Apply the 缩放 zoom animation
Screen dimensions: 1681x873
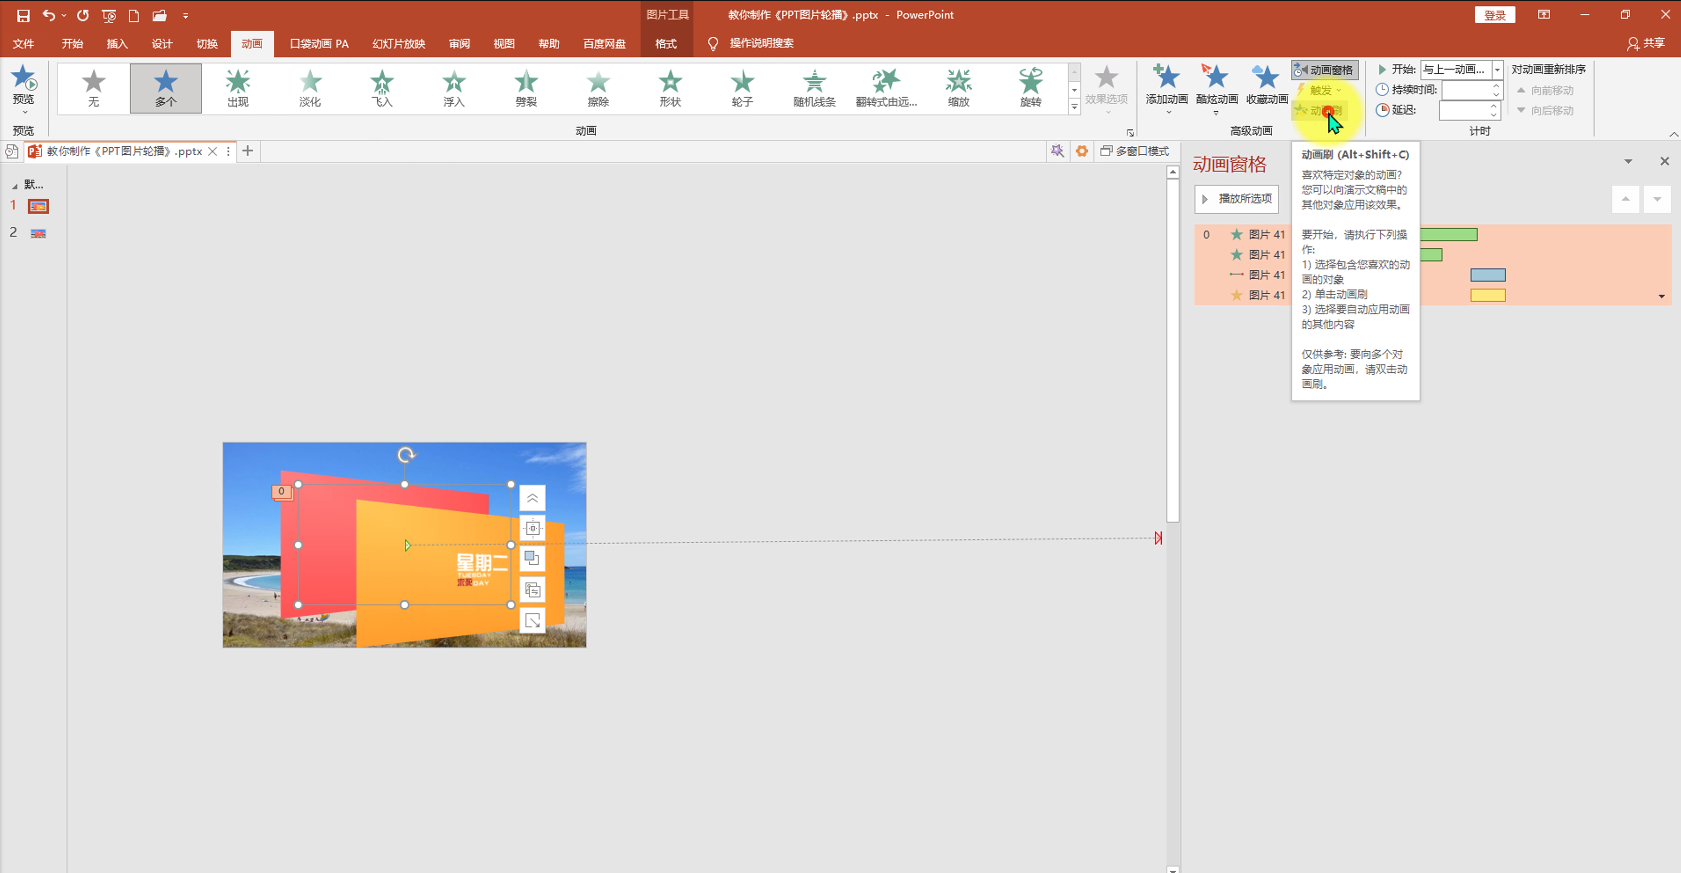[x=959, y=88]
